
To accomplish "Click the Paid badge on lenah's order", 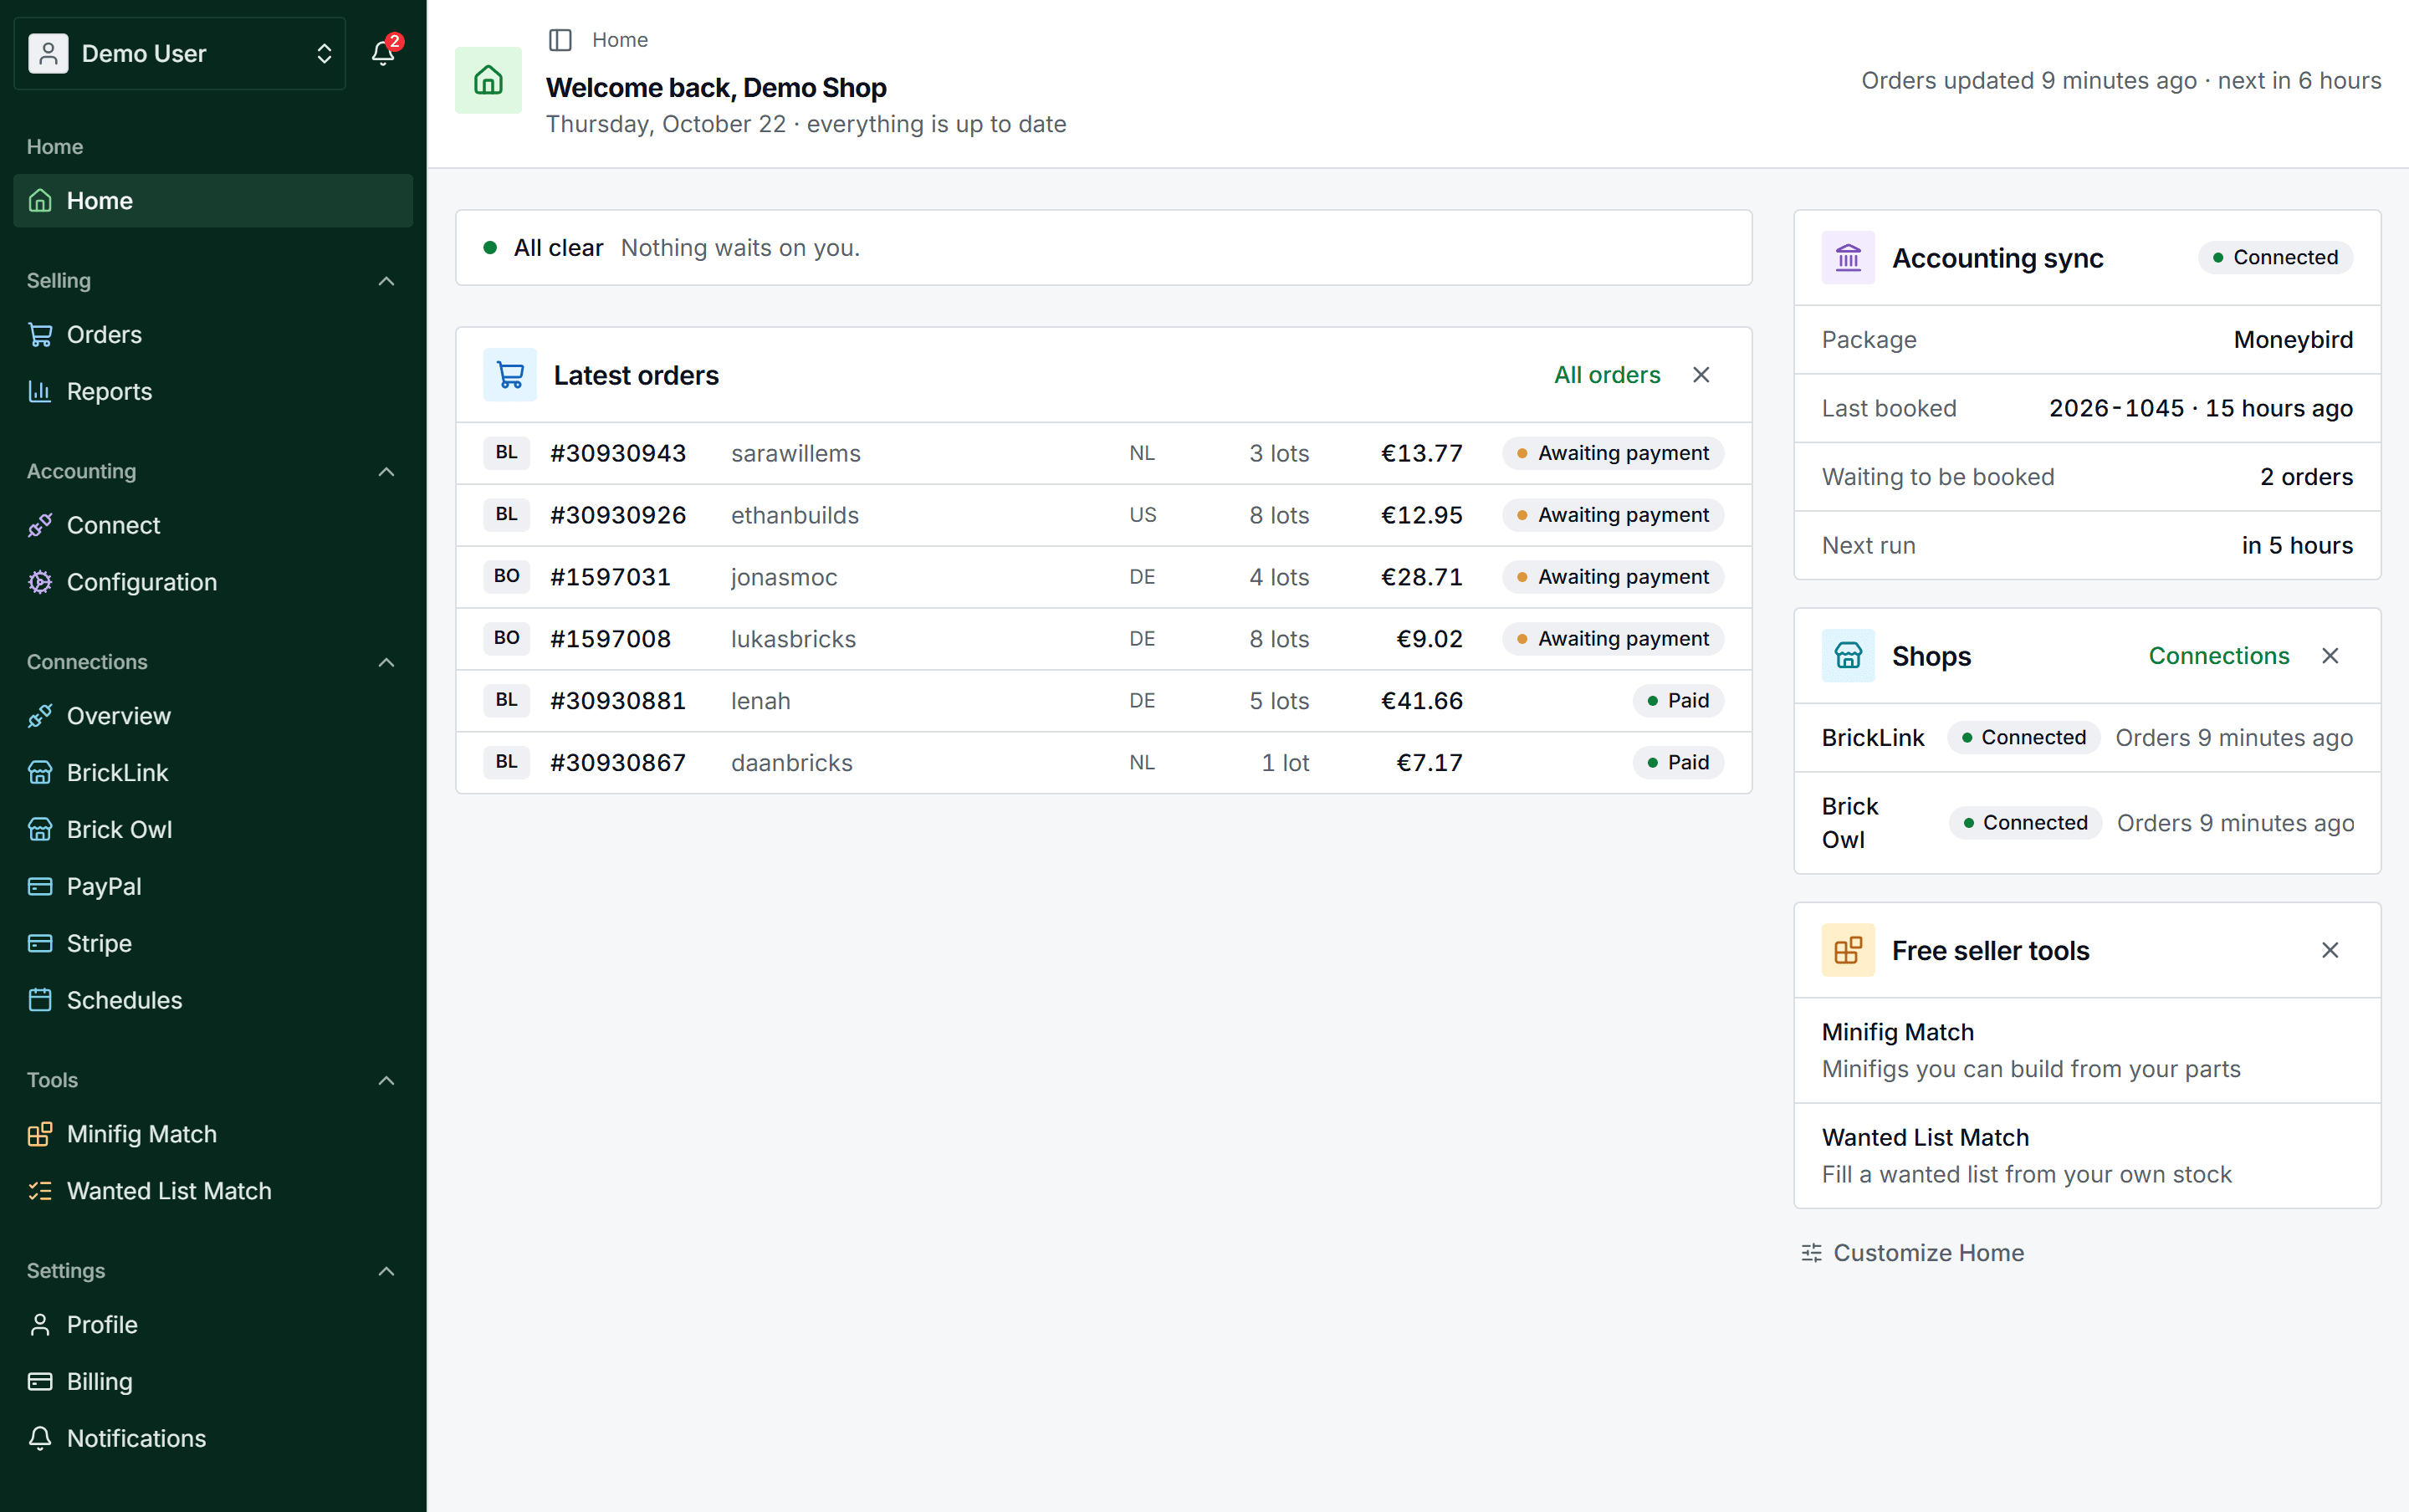I will click(x=1678, y=701).
